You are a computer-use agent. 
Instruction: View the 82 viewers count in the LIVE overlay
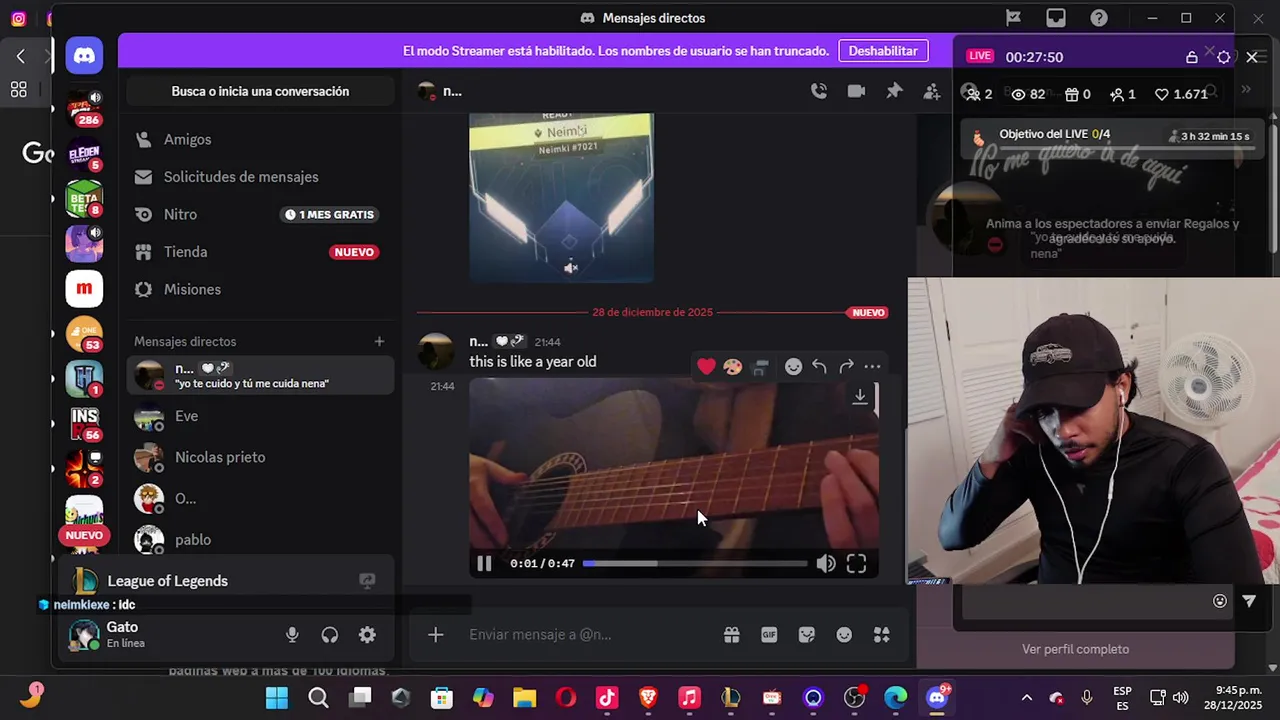point(1028,94)
